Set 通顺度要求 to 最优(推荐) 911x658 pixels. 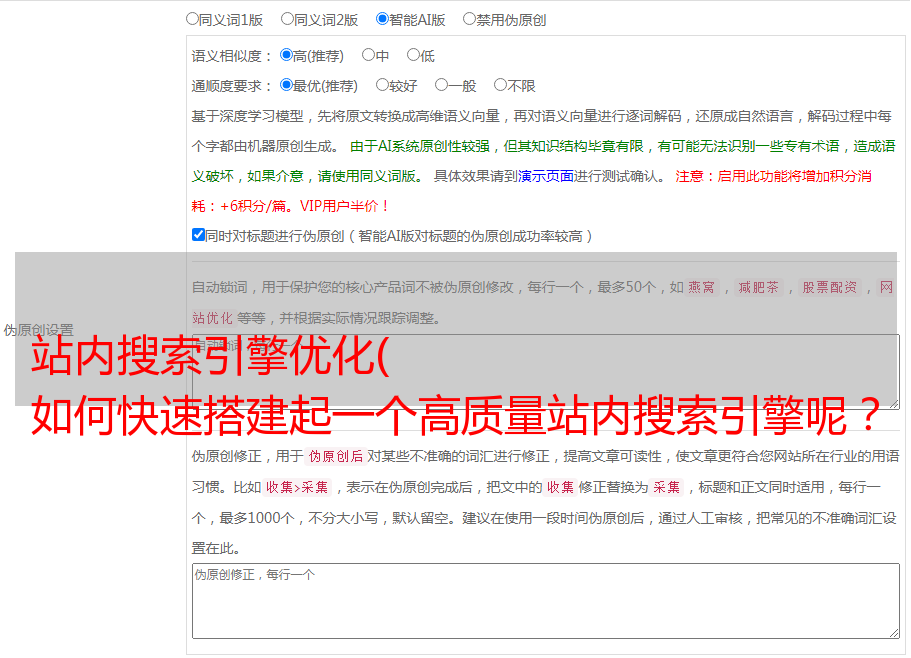[x=286, y=85]
